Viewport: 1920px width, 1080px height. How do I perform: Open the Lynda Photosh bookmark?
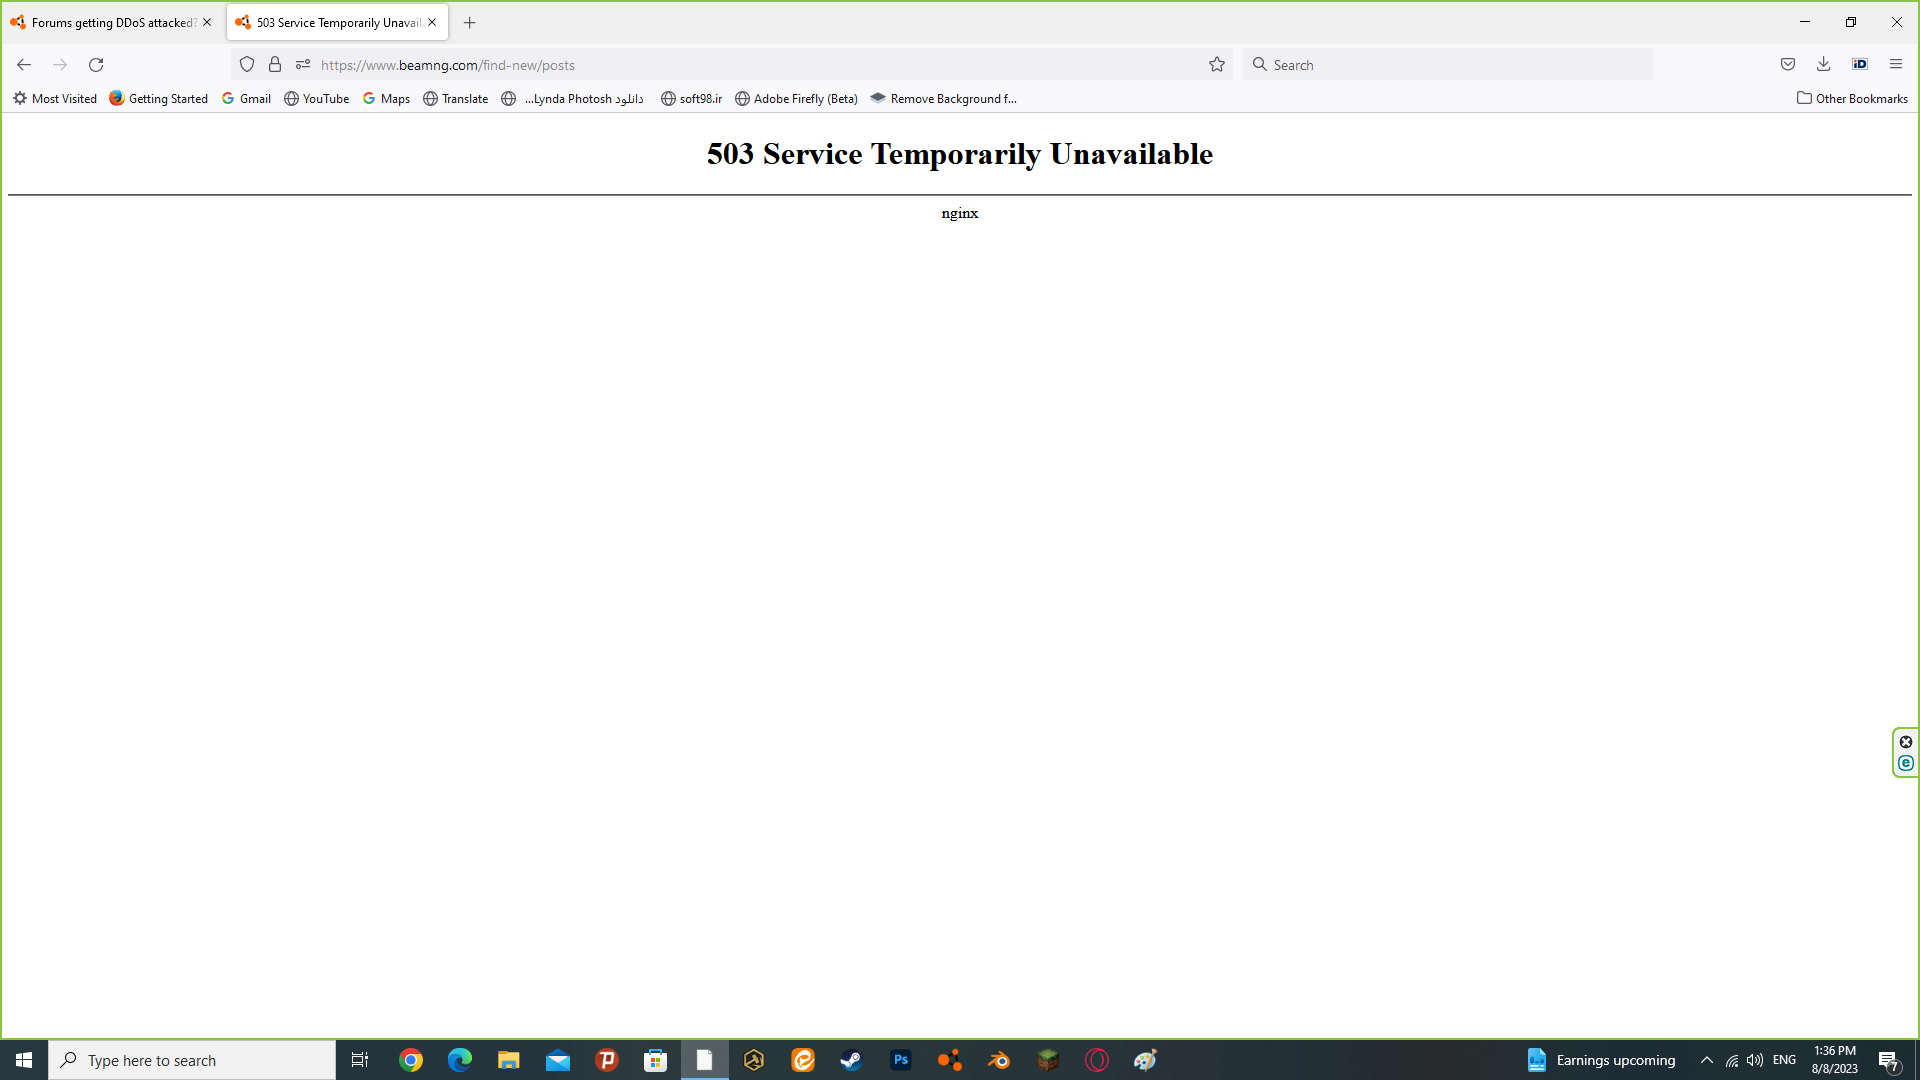[x=573, y=99]
